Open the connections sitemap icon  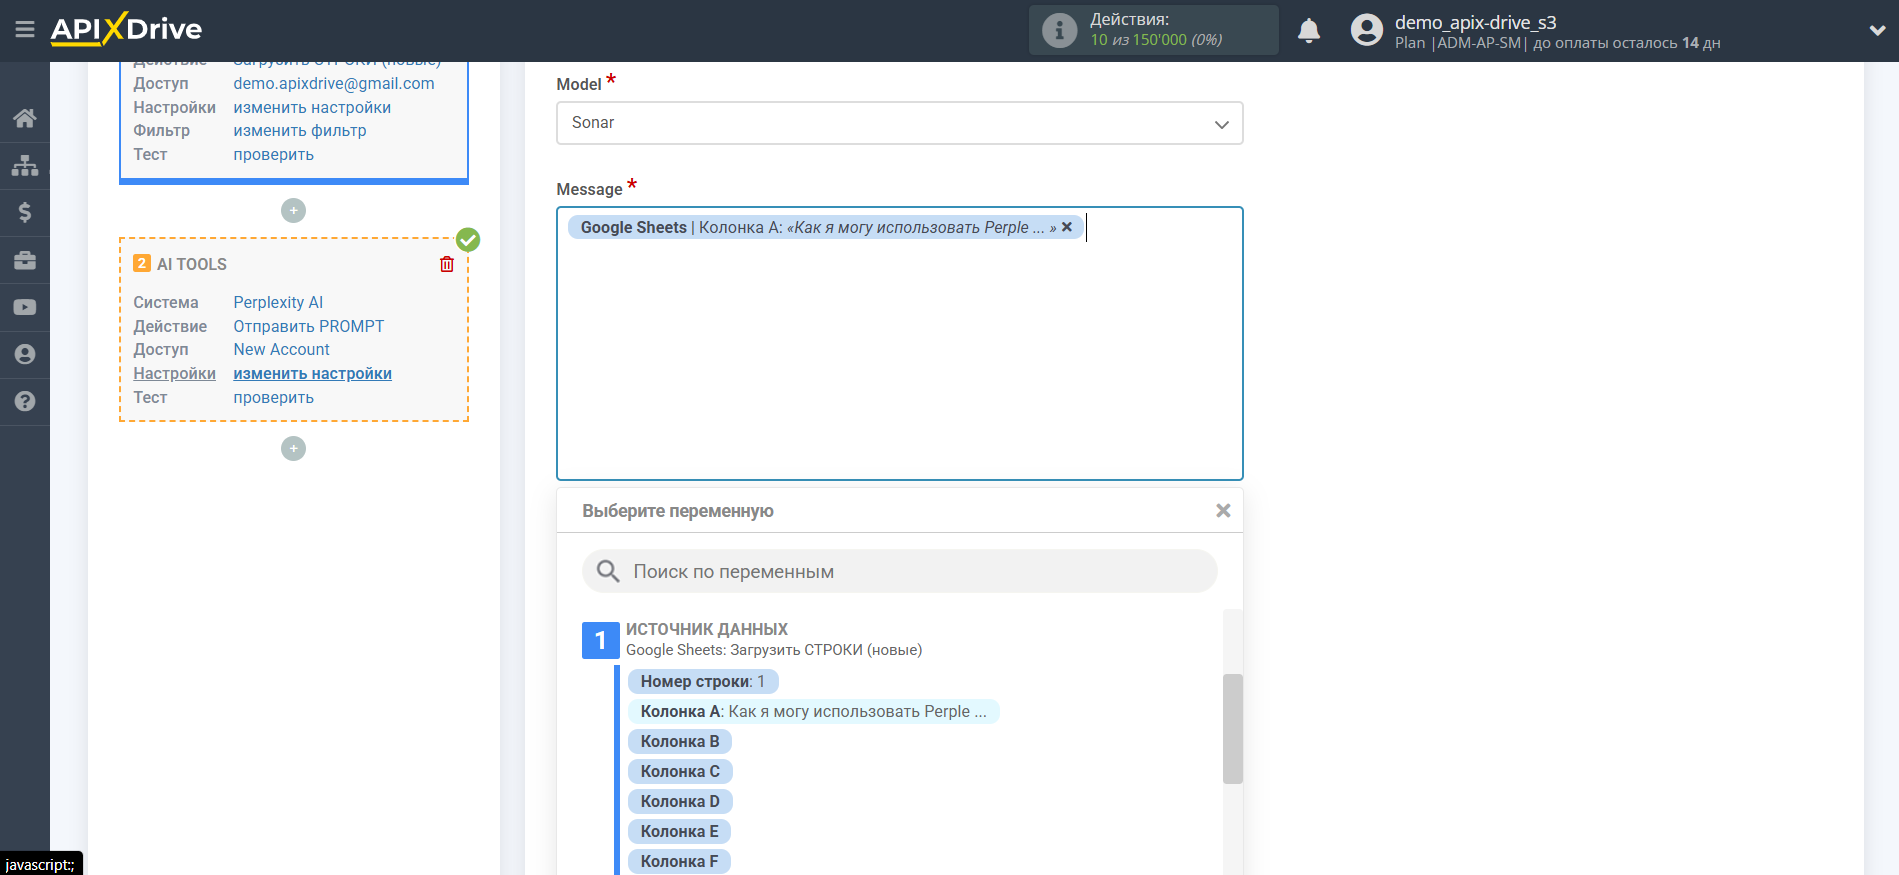[25, 165]
